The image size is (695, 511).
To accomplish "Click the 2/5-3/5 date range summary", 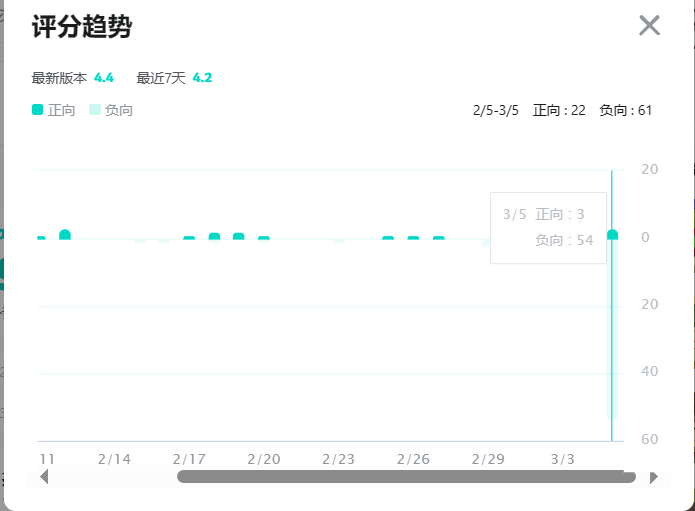I will (496, 110).
